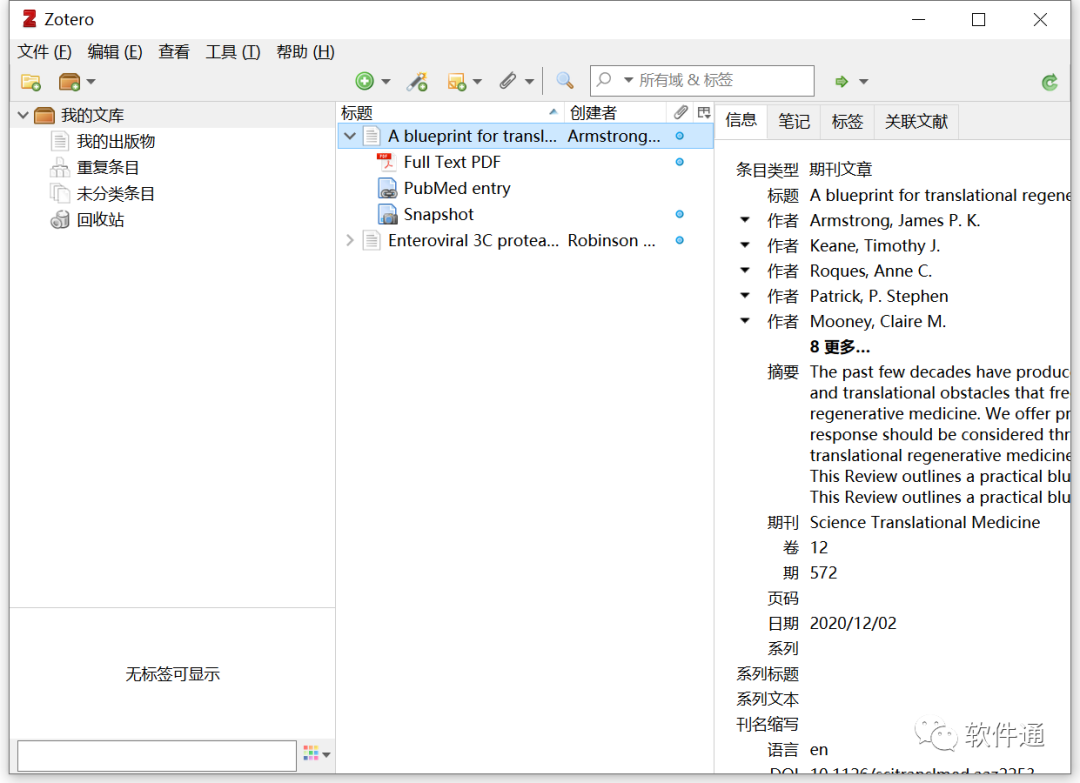Open the 文件 (F) menu
Image resolution: width=1080 pixels, height=783 pixels.
tap(44, 52)
